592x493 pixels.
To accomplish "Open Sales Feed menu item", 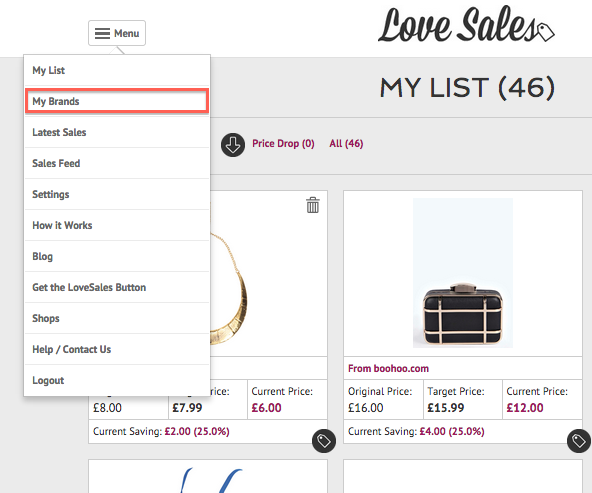I will pyautogui.click(x=117, y=163).
